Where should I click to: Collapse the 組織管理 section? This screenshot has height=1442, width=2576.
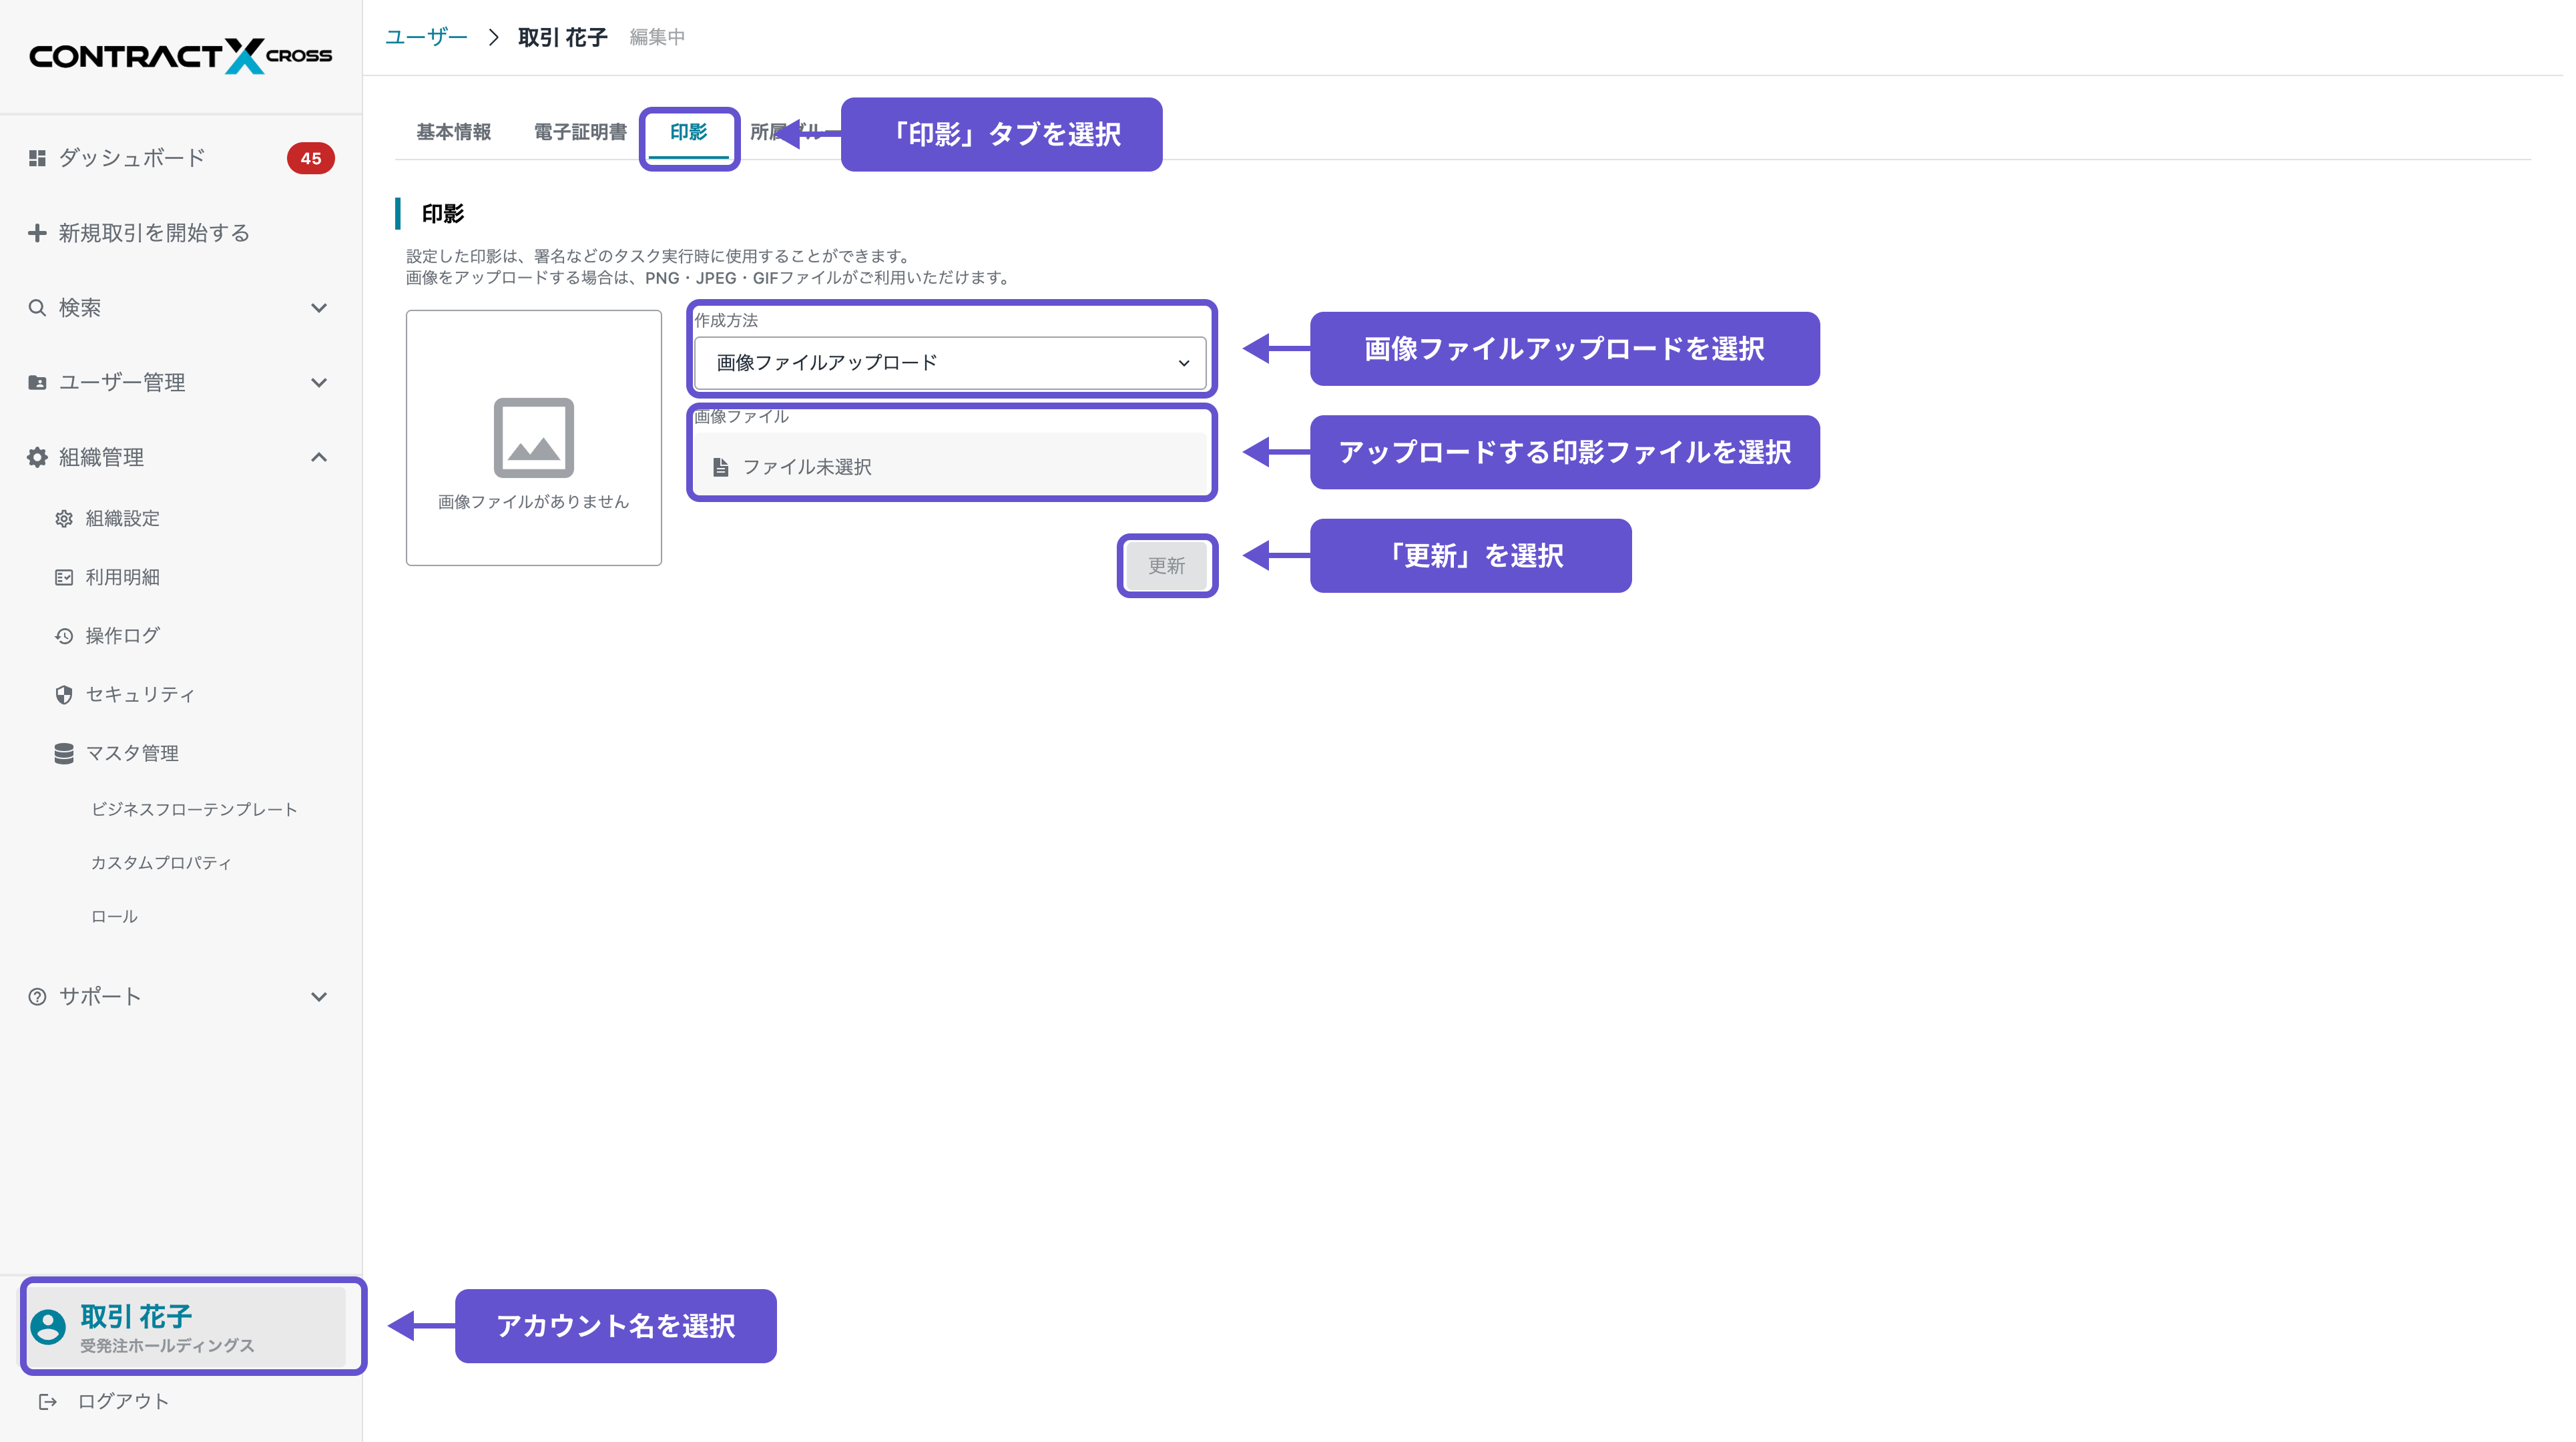[x=319, y=457]
